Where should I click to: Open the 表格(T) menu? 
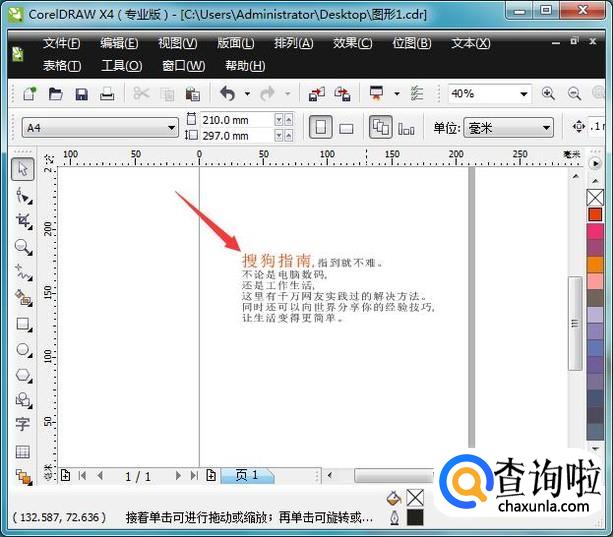(62, 66)
